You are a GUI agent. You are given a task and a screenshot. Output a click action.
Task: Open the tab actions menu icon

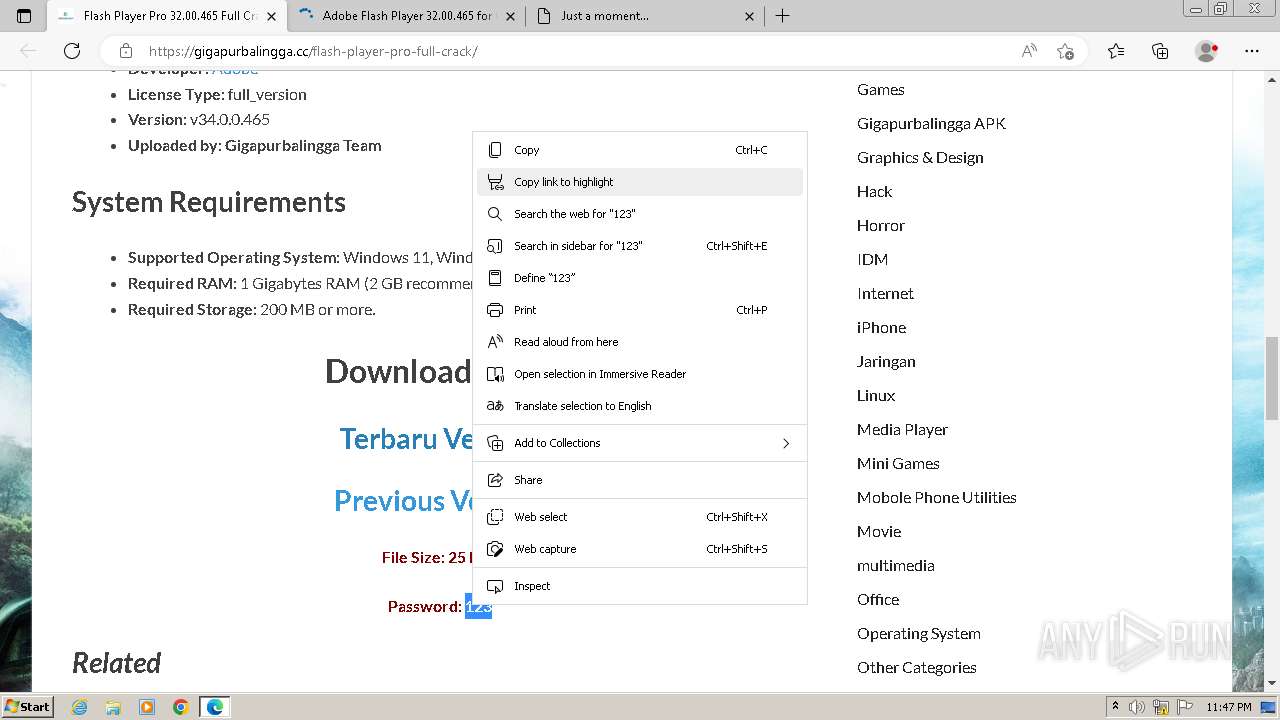coord(24,16)
